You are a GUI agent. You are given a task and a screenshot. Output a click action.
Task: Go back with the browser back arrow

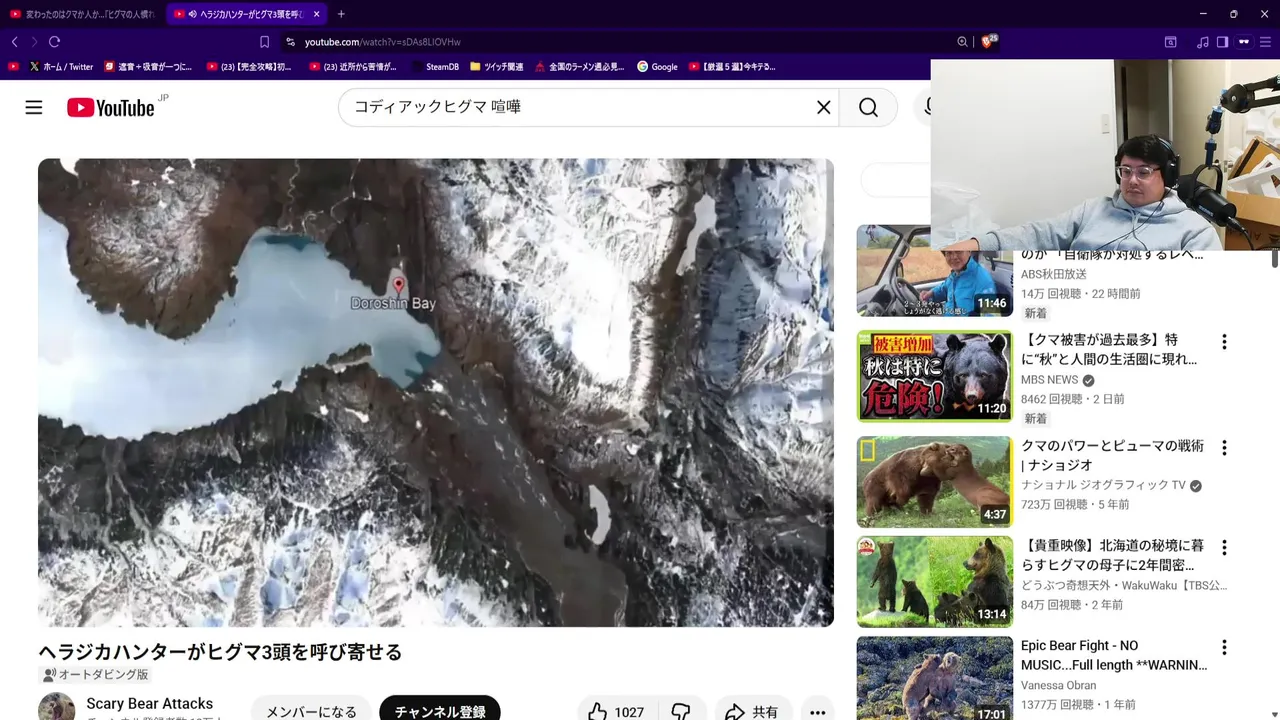coord(14,42)
